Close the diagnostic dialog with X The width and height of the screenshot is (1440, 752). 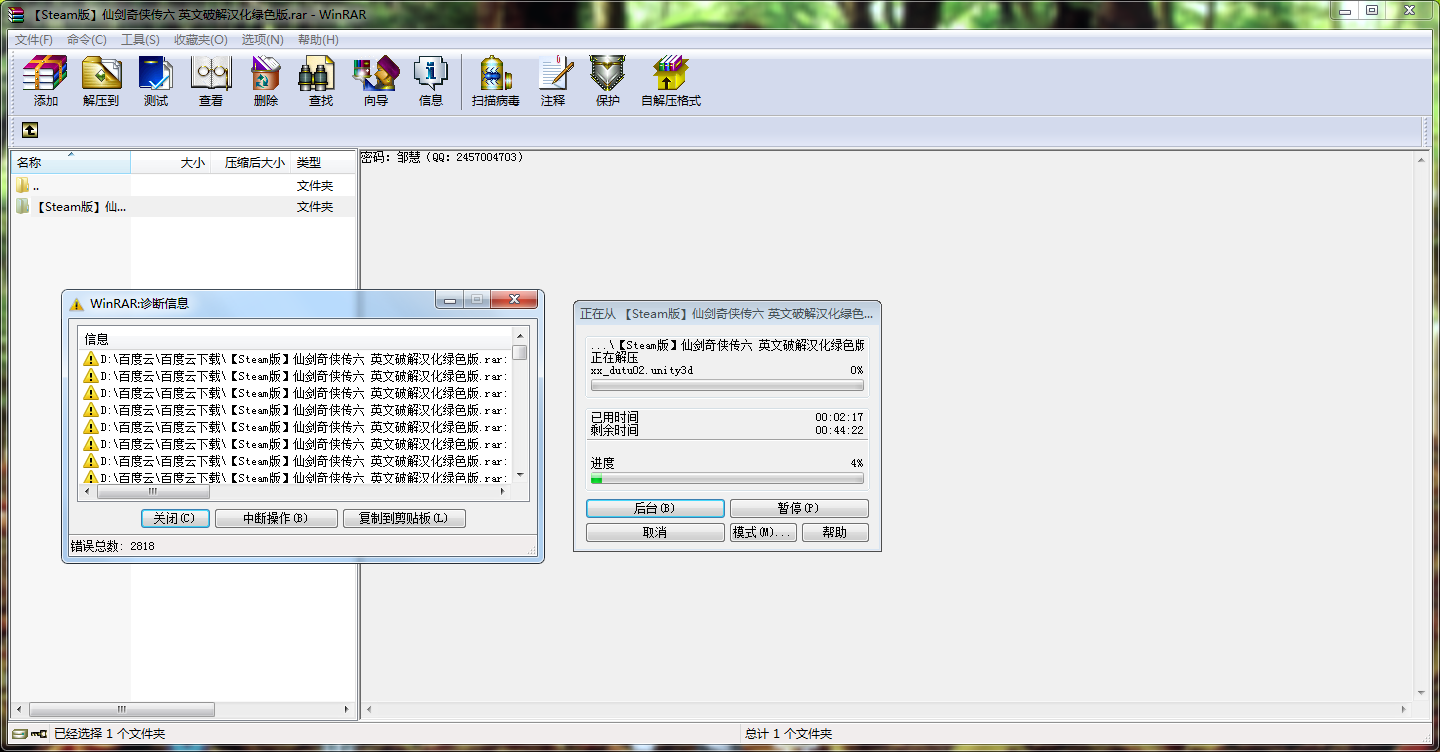click(514, 300)
